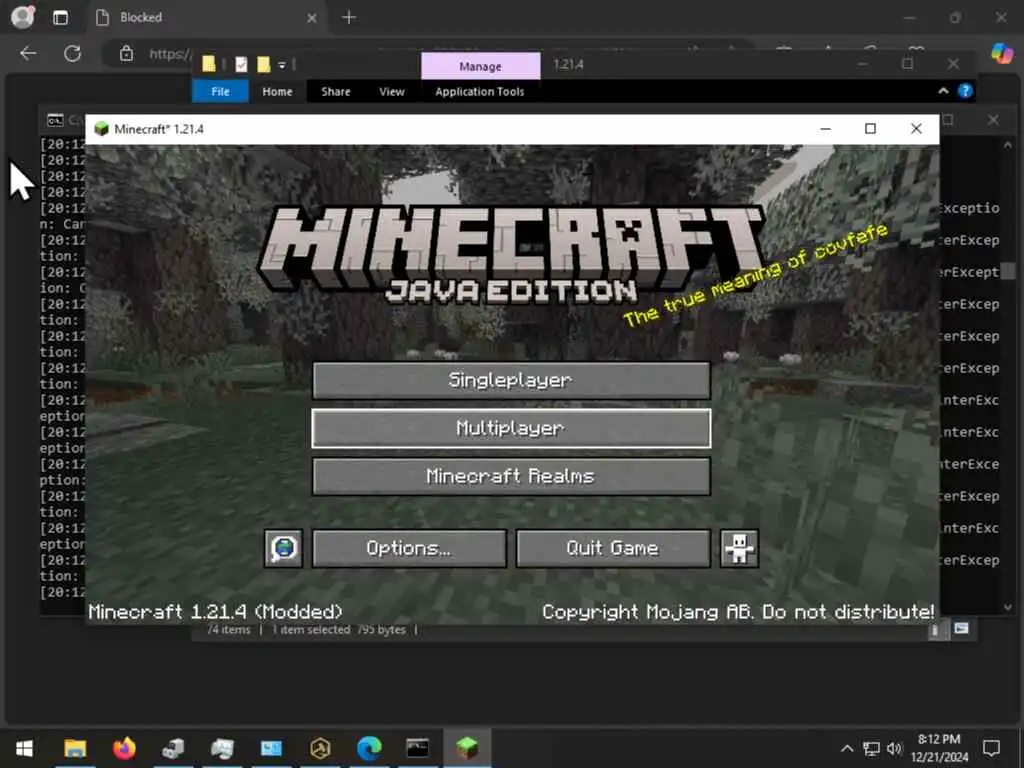This screenshot has height=768, width=1024.
Task: Open the Windows Start menu
Action: click(24, 748)
